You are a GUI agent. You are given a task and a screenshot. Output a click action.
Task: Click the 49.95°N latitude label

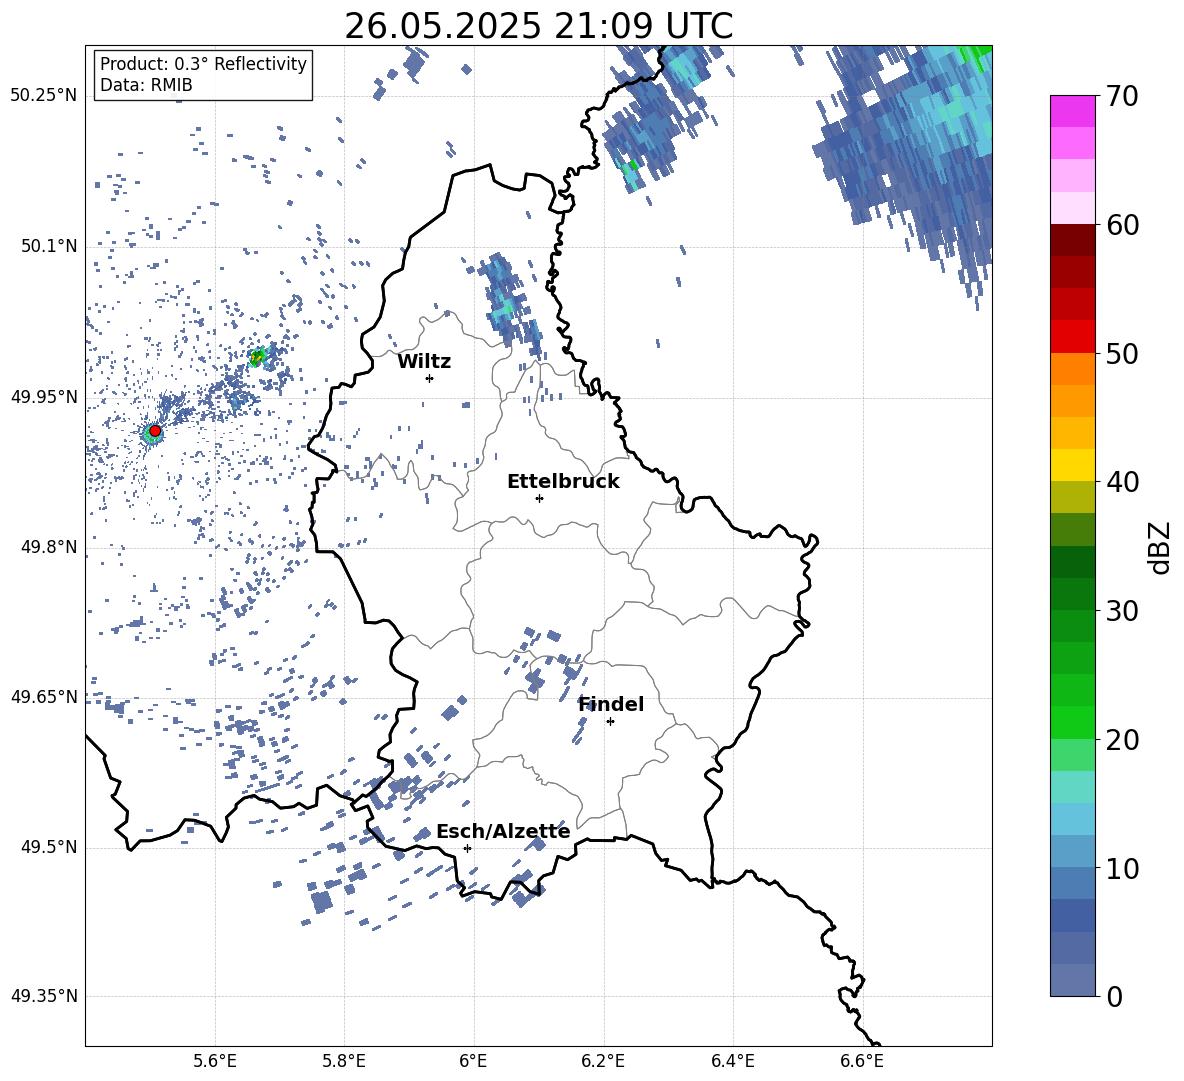pyautogui.click(x=44, y=397)
